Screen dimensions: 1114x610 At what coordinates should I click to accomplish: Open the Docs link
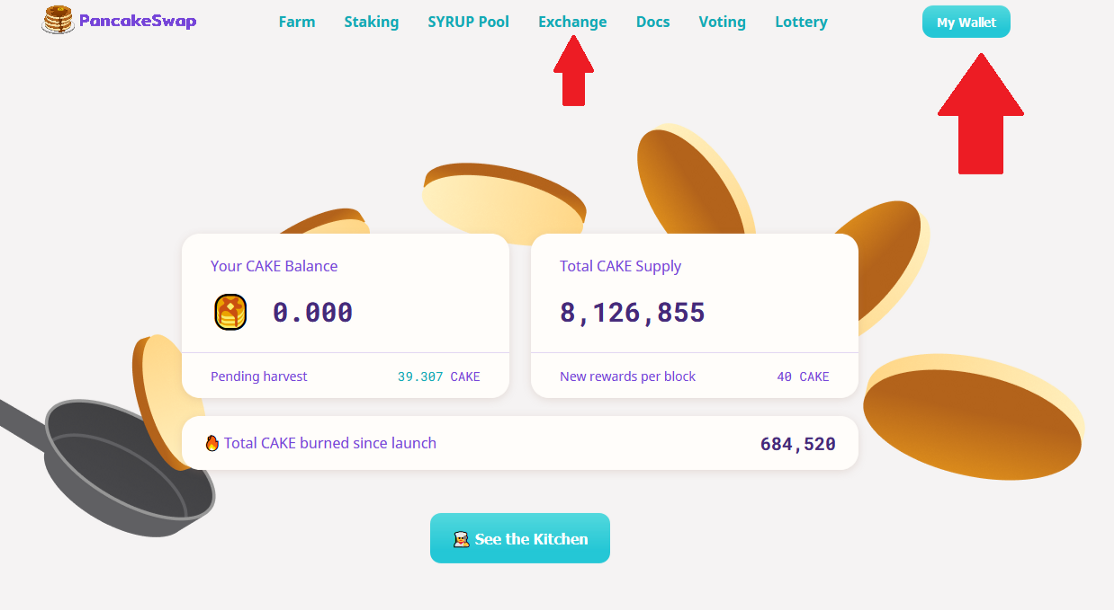653,22
